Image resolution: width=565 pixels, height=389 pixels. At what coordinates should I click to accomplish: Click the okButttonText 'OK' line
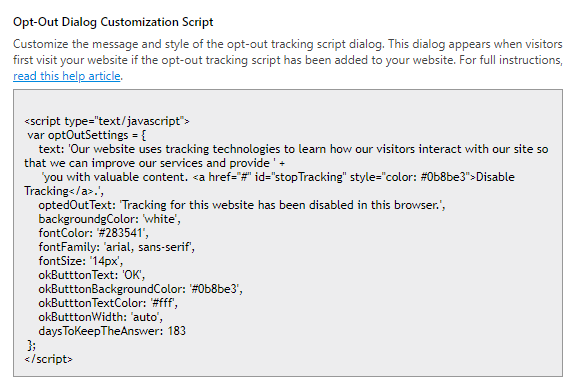pos(92,275)
